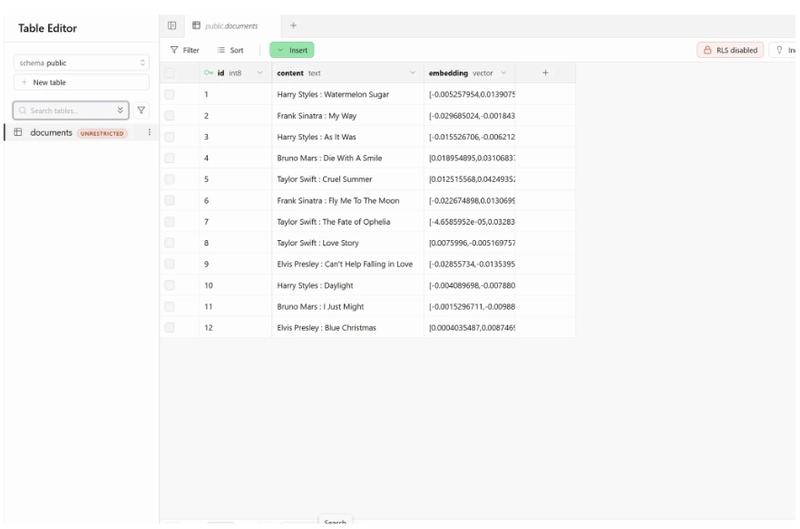Toggle the sidebar panel icon beside tabs
Viewport: 800px width, 529px height.
[172, 26]
